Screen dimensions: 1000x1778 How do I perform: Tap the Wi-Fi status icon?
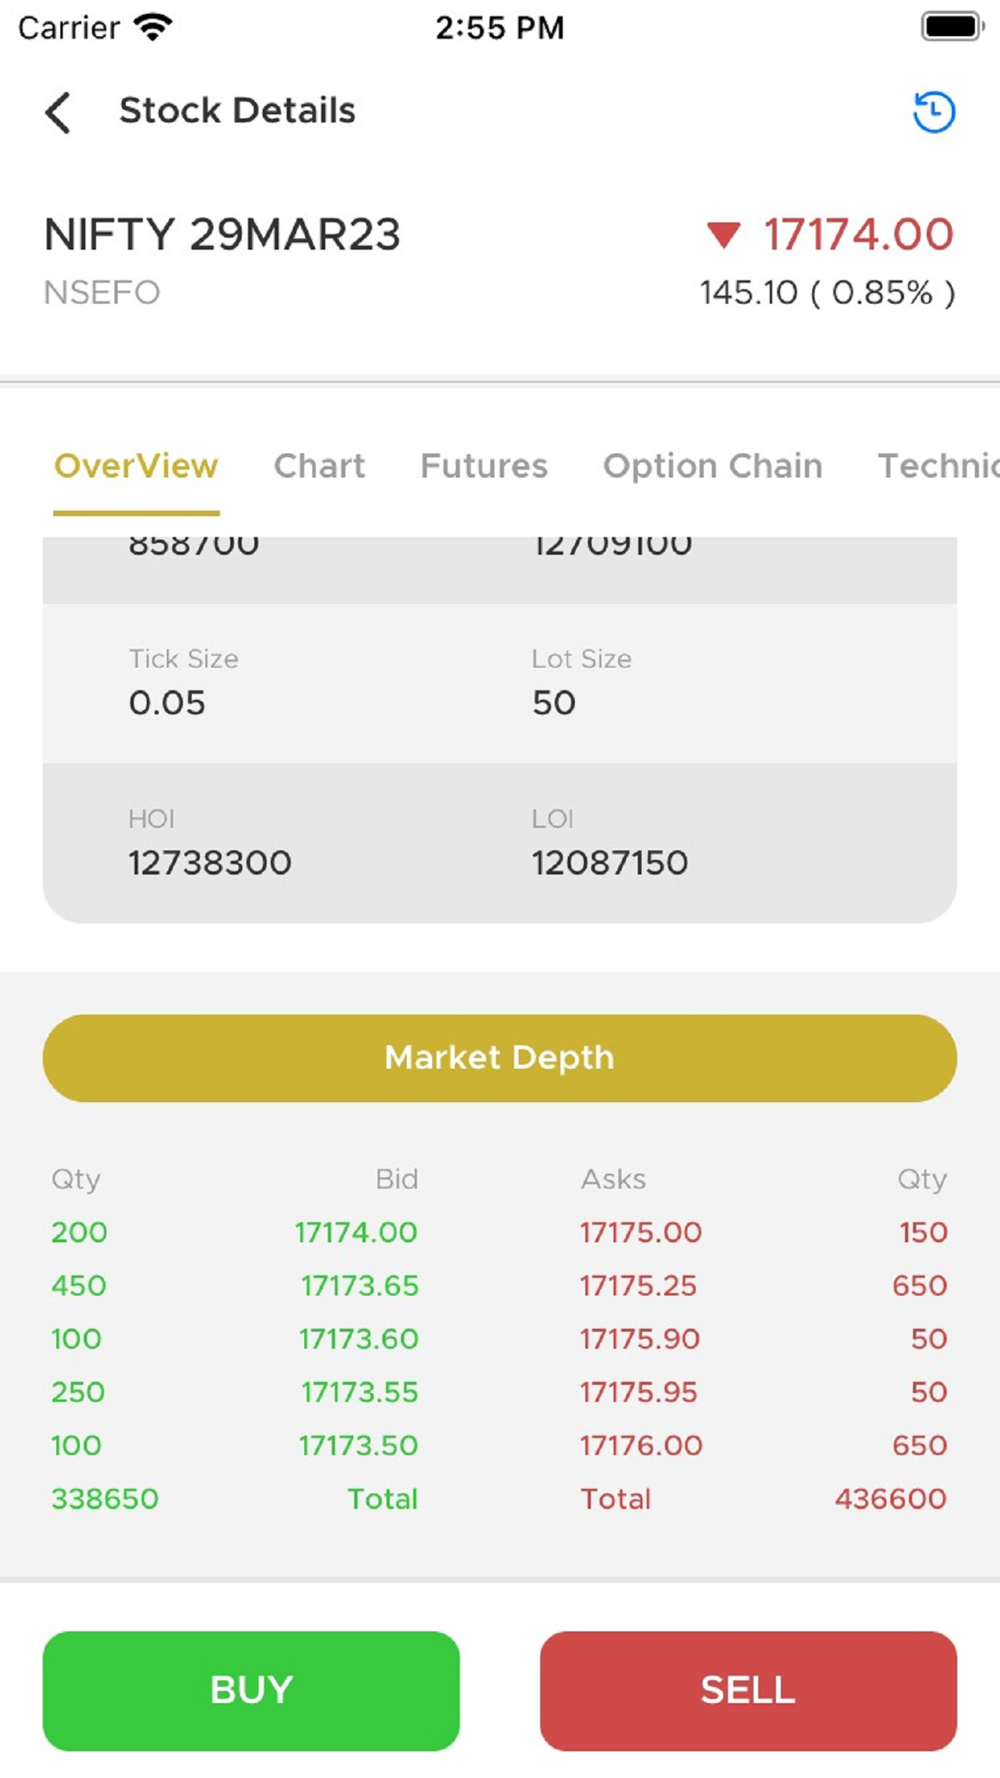point(153,27)
